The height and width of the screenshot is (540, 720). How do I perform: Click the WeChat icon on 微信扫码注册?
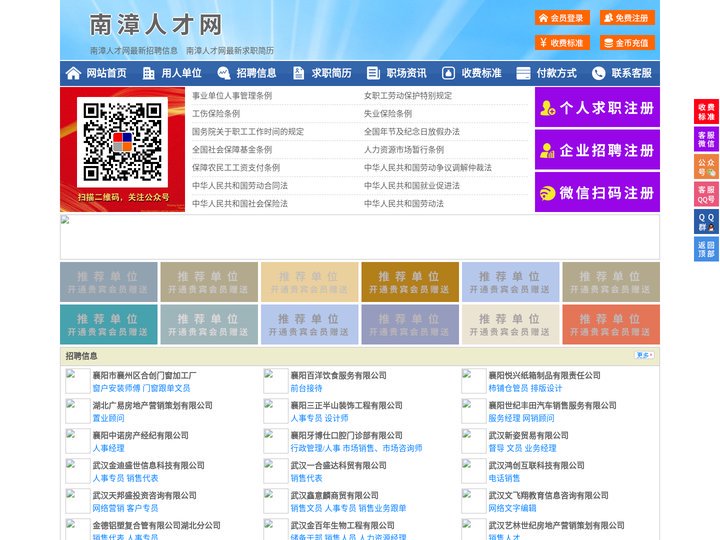(547, 193)
